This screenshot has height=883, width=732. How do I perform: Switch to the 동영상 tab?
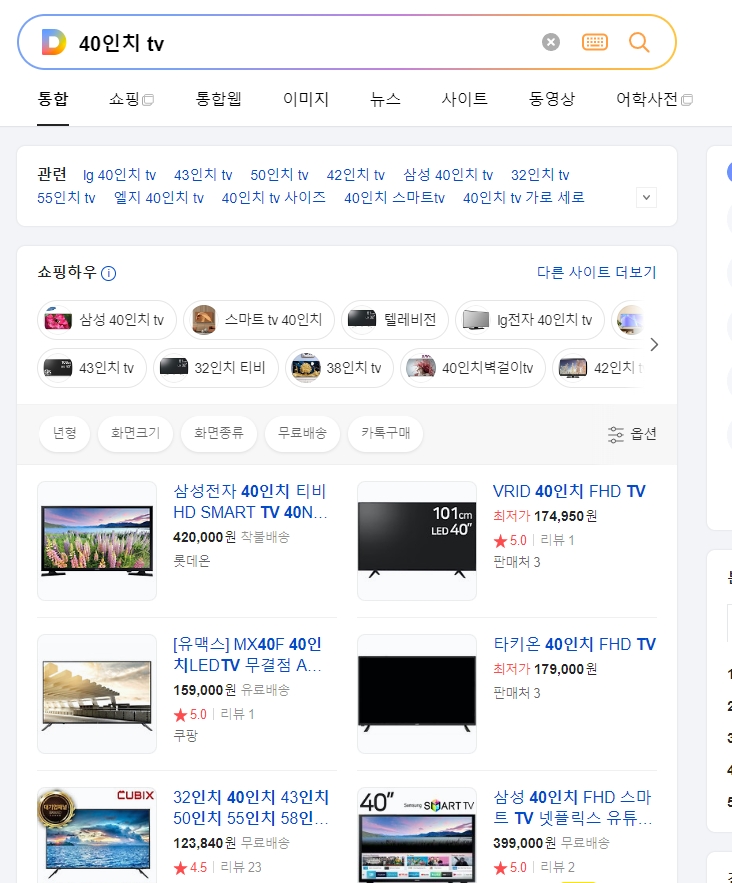tap(552, 99)
